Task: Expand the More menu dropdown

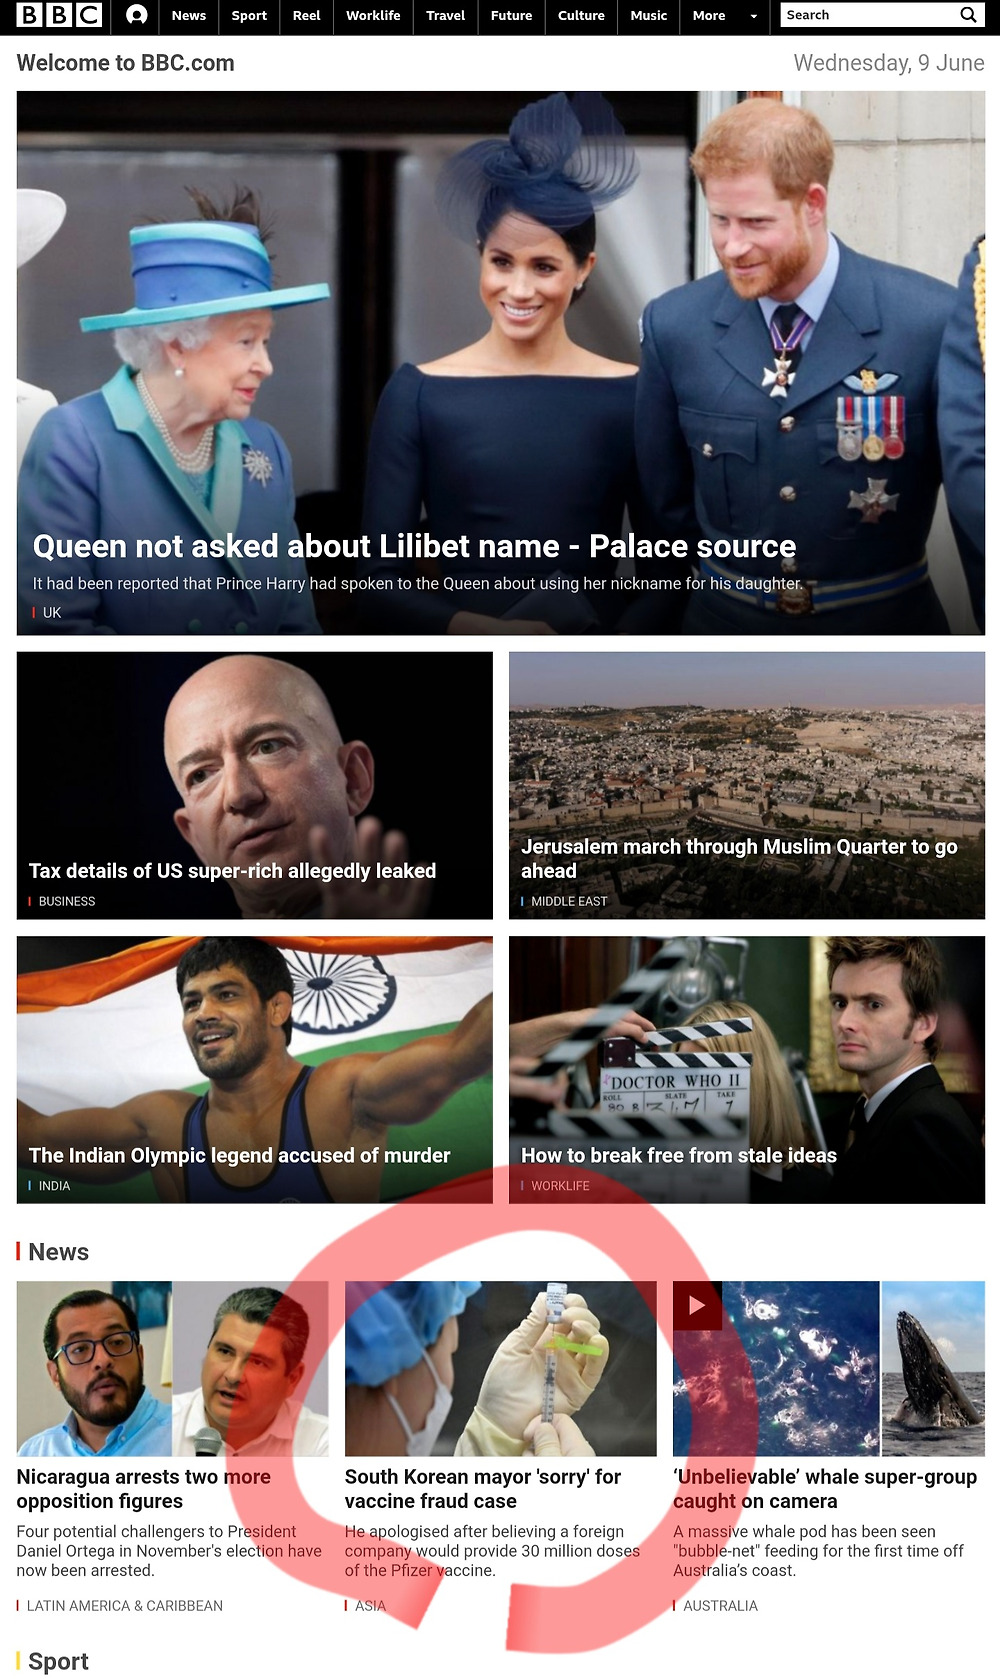Action: (x=725, y=16)
